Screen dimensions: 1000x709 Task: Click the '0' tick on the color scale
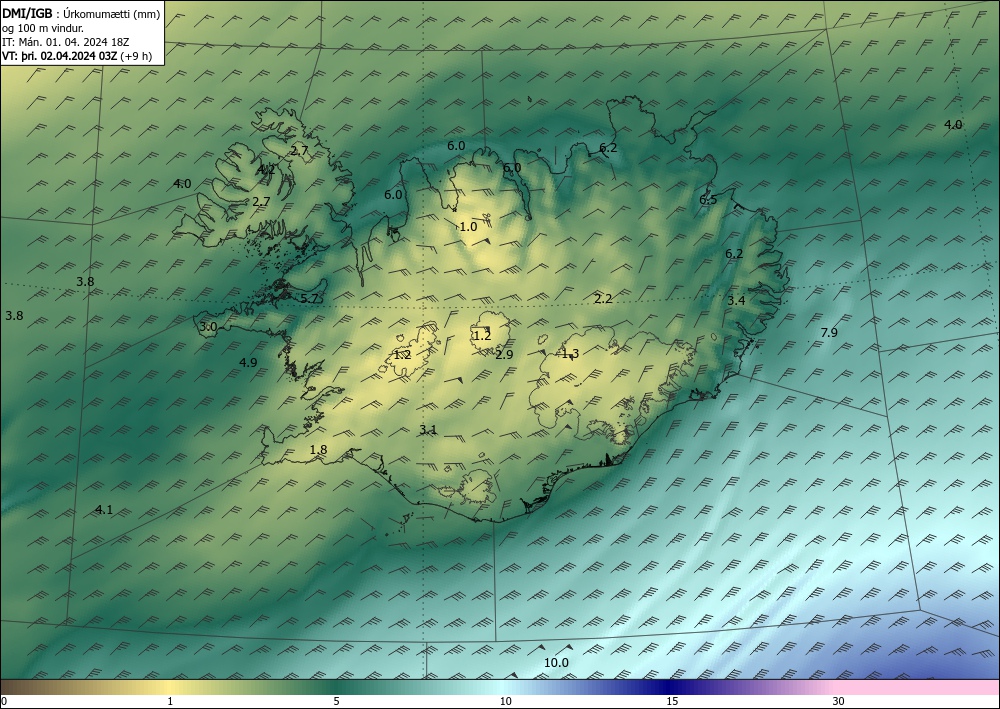[4, 702]
